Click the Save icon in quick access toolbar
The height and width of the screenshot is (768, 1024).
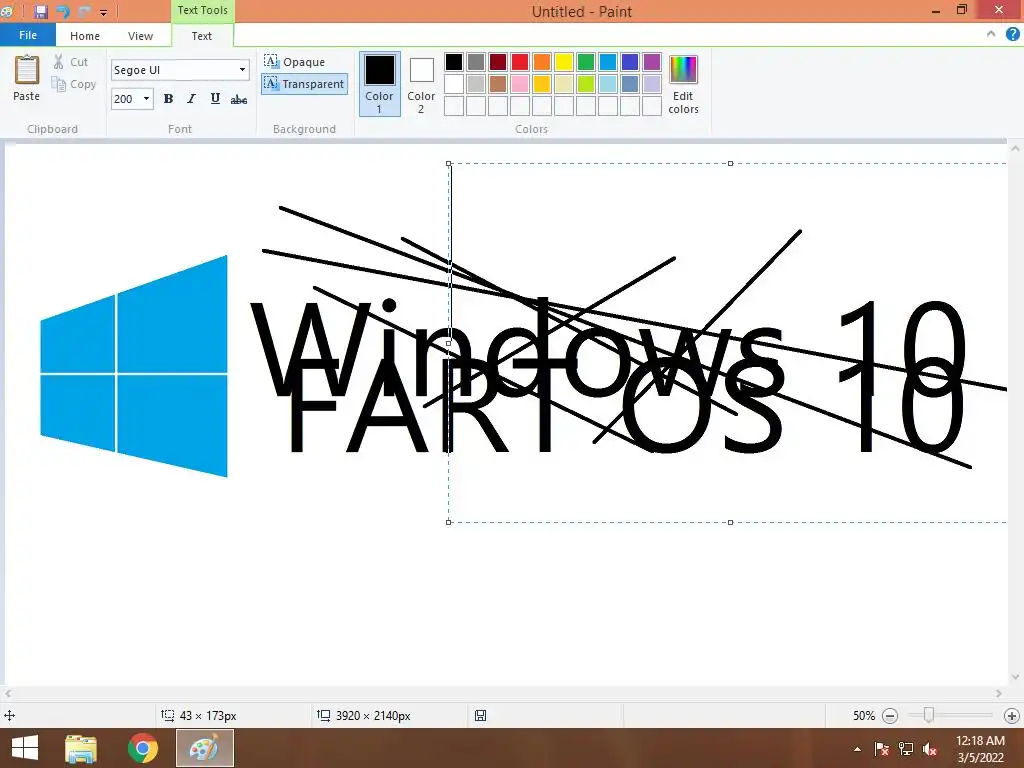40,11
